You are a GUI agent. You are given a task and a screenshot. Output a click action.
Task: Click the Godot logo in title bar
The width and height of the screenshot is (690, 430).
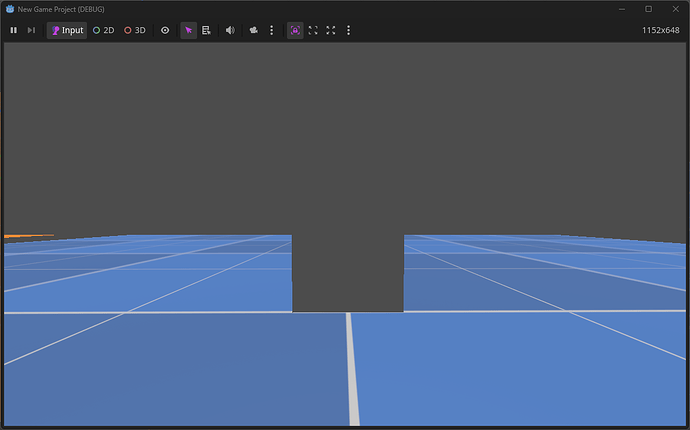[x=10, y=9]
